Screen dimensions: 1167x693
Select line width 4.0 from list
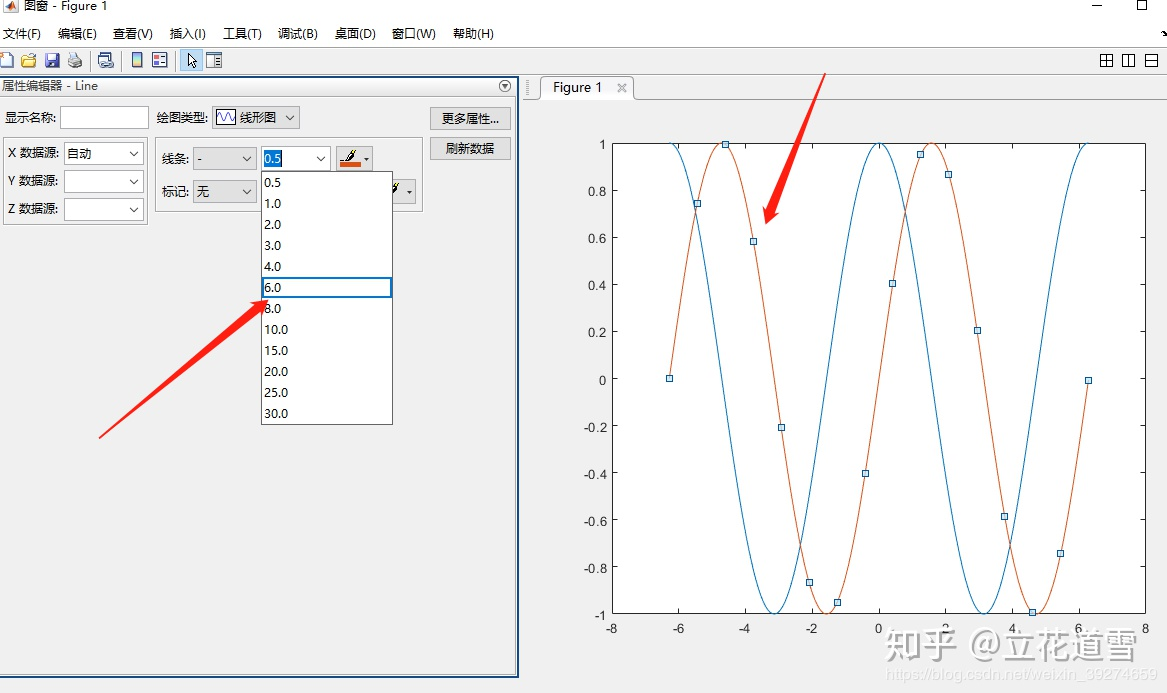click(327, 266)
